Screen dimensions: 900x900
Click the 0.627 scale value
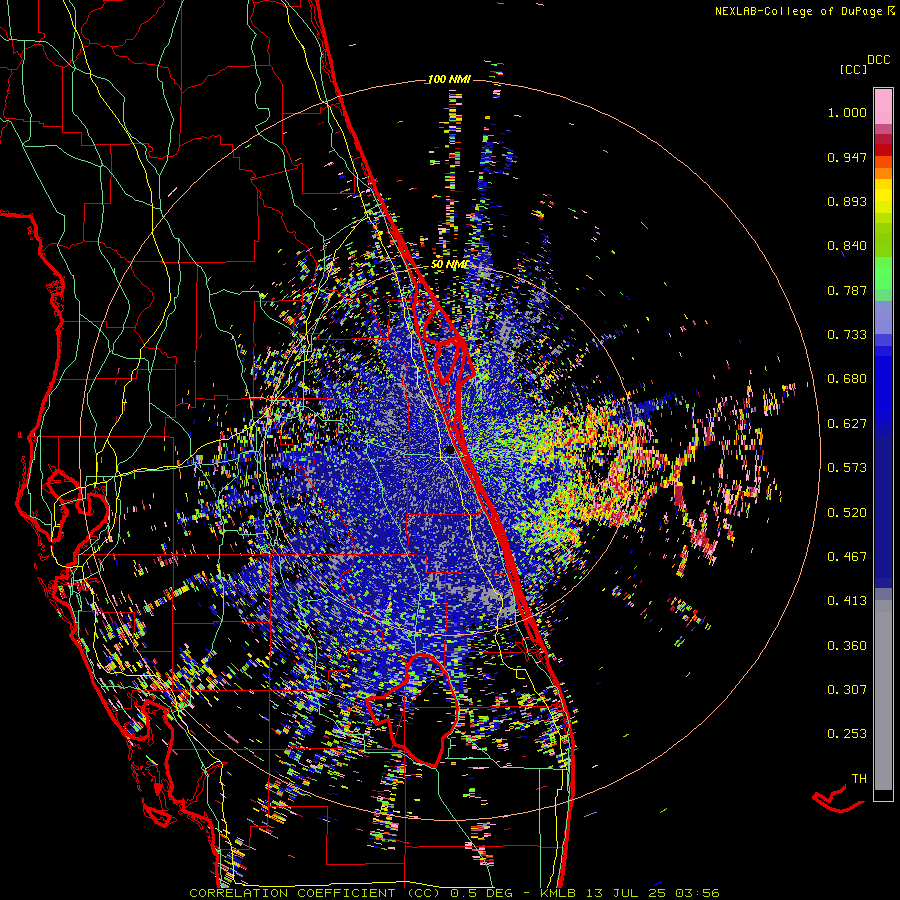tap(847, 424)
